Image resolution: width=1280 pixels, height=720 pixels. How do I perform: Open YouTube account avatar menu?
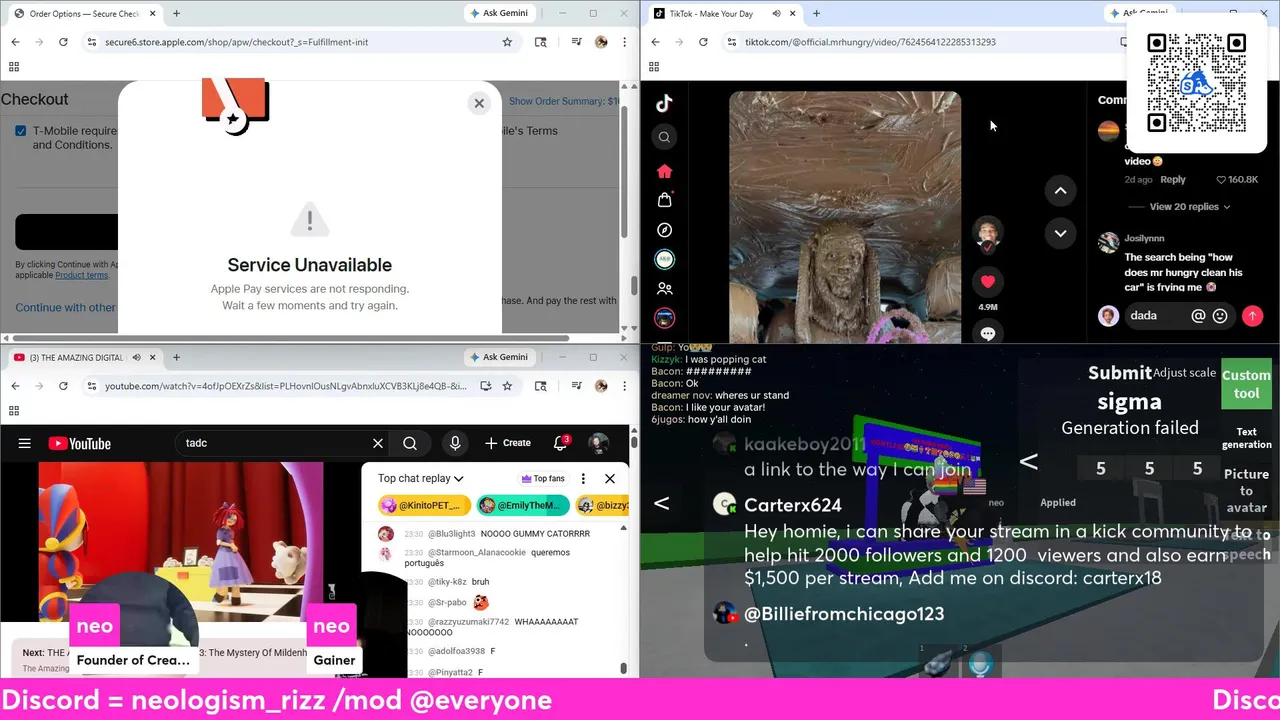(x=598, y=443)
